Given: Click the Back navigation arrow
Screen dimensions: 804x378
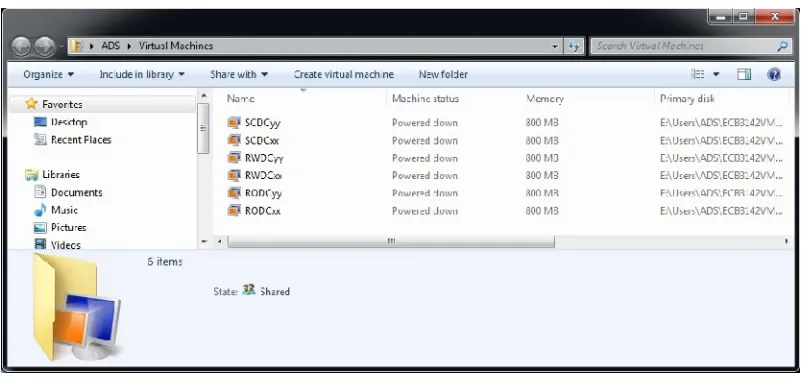Looking at the screenshot, I should point(21,46).
